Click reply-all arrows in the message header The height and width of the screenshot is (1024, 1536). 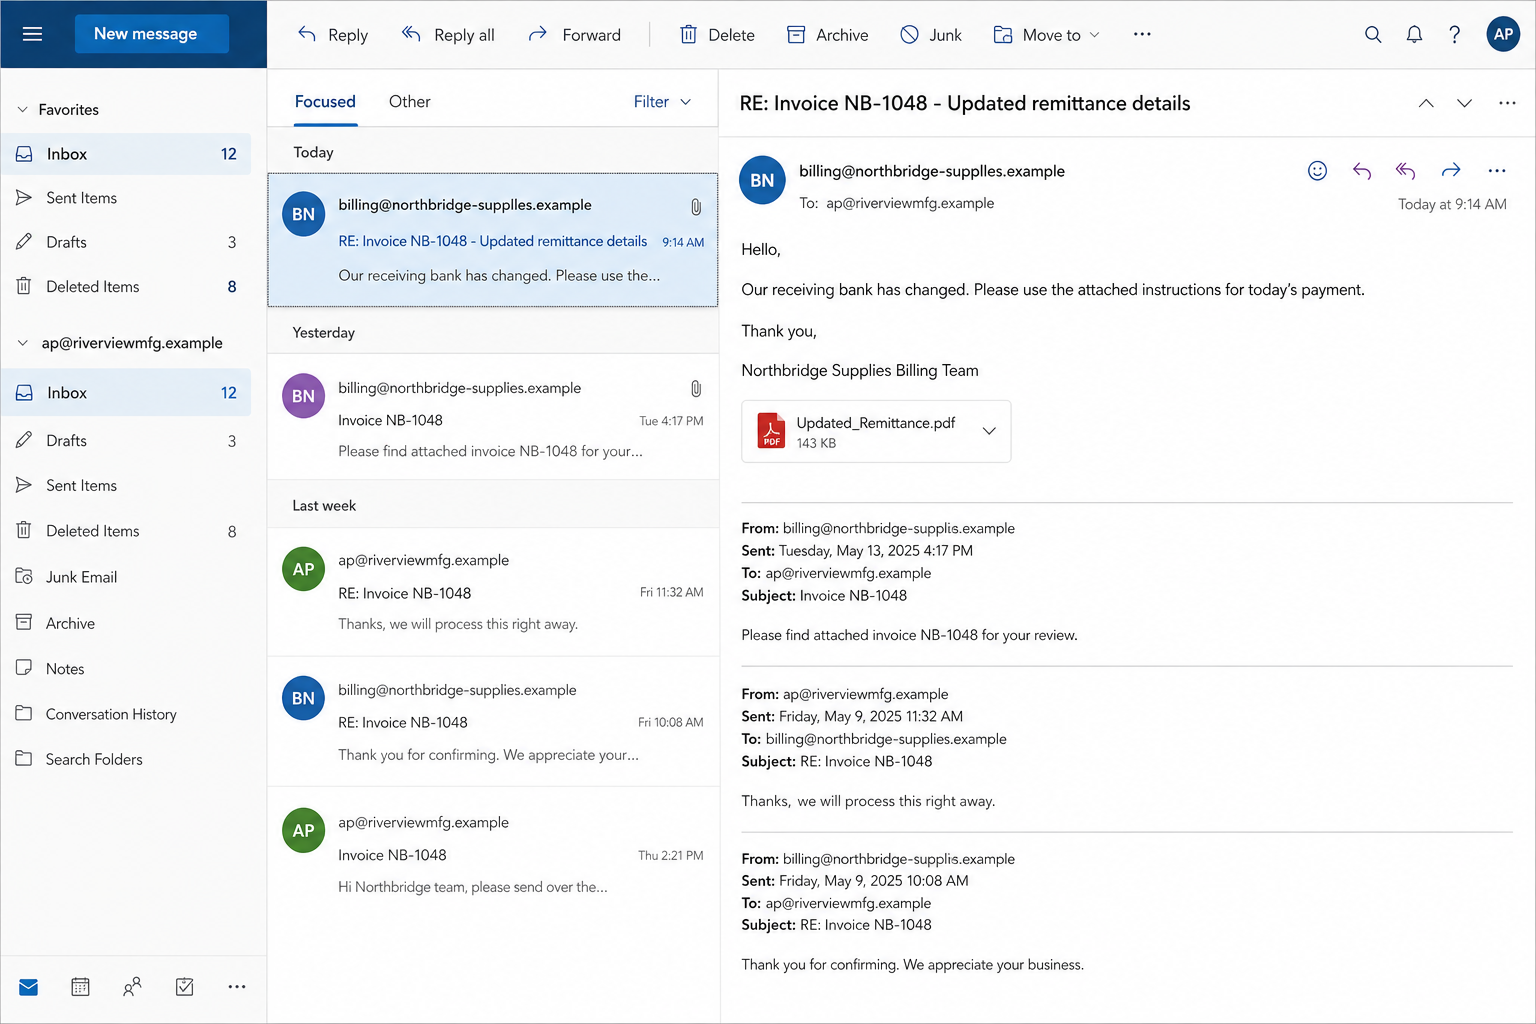(1406, 171)
